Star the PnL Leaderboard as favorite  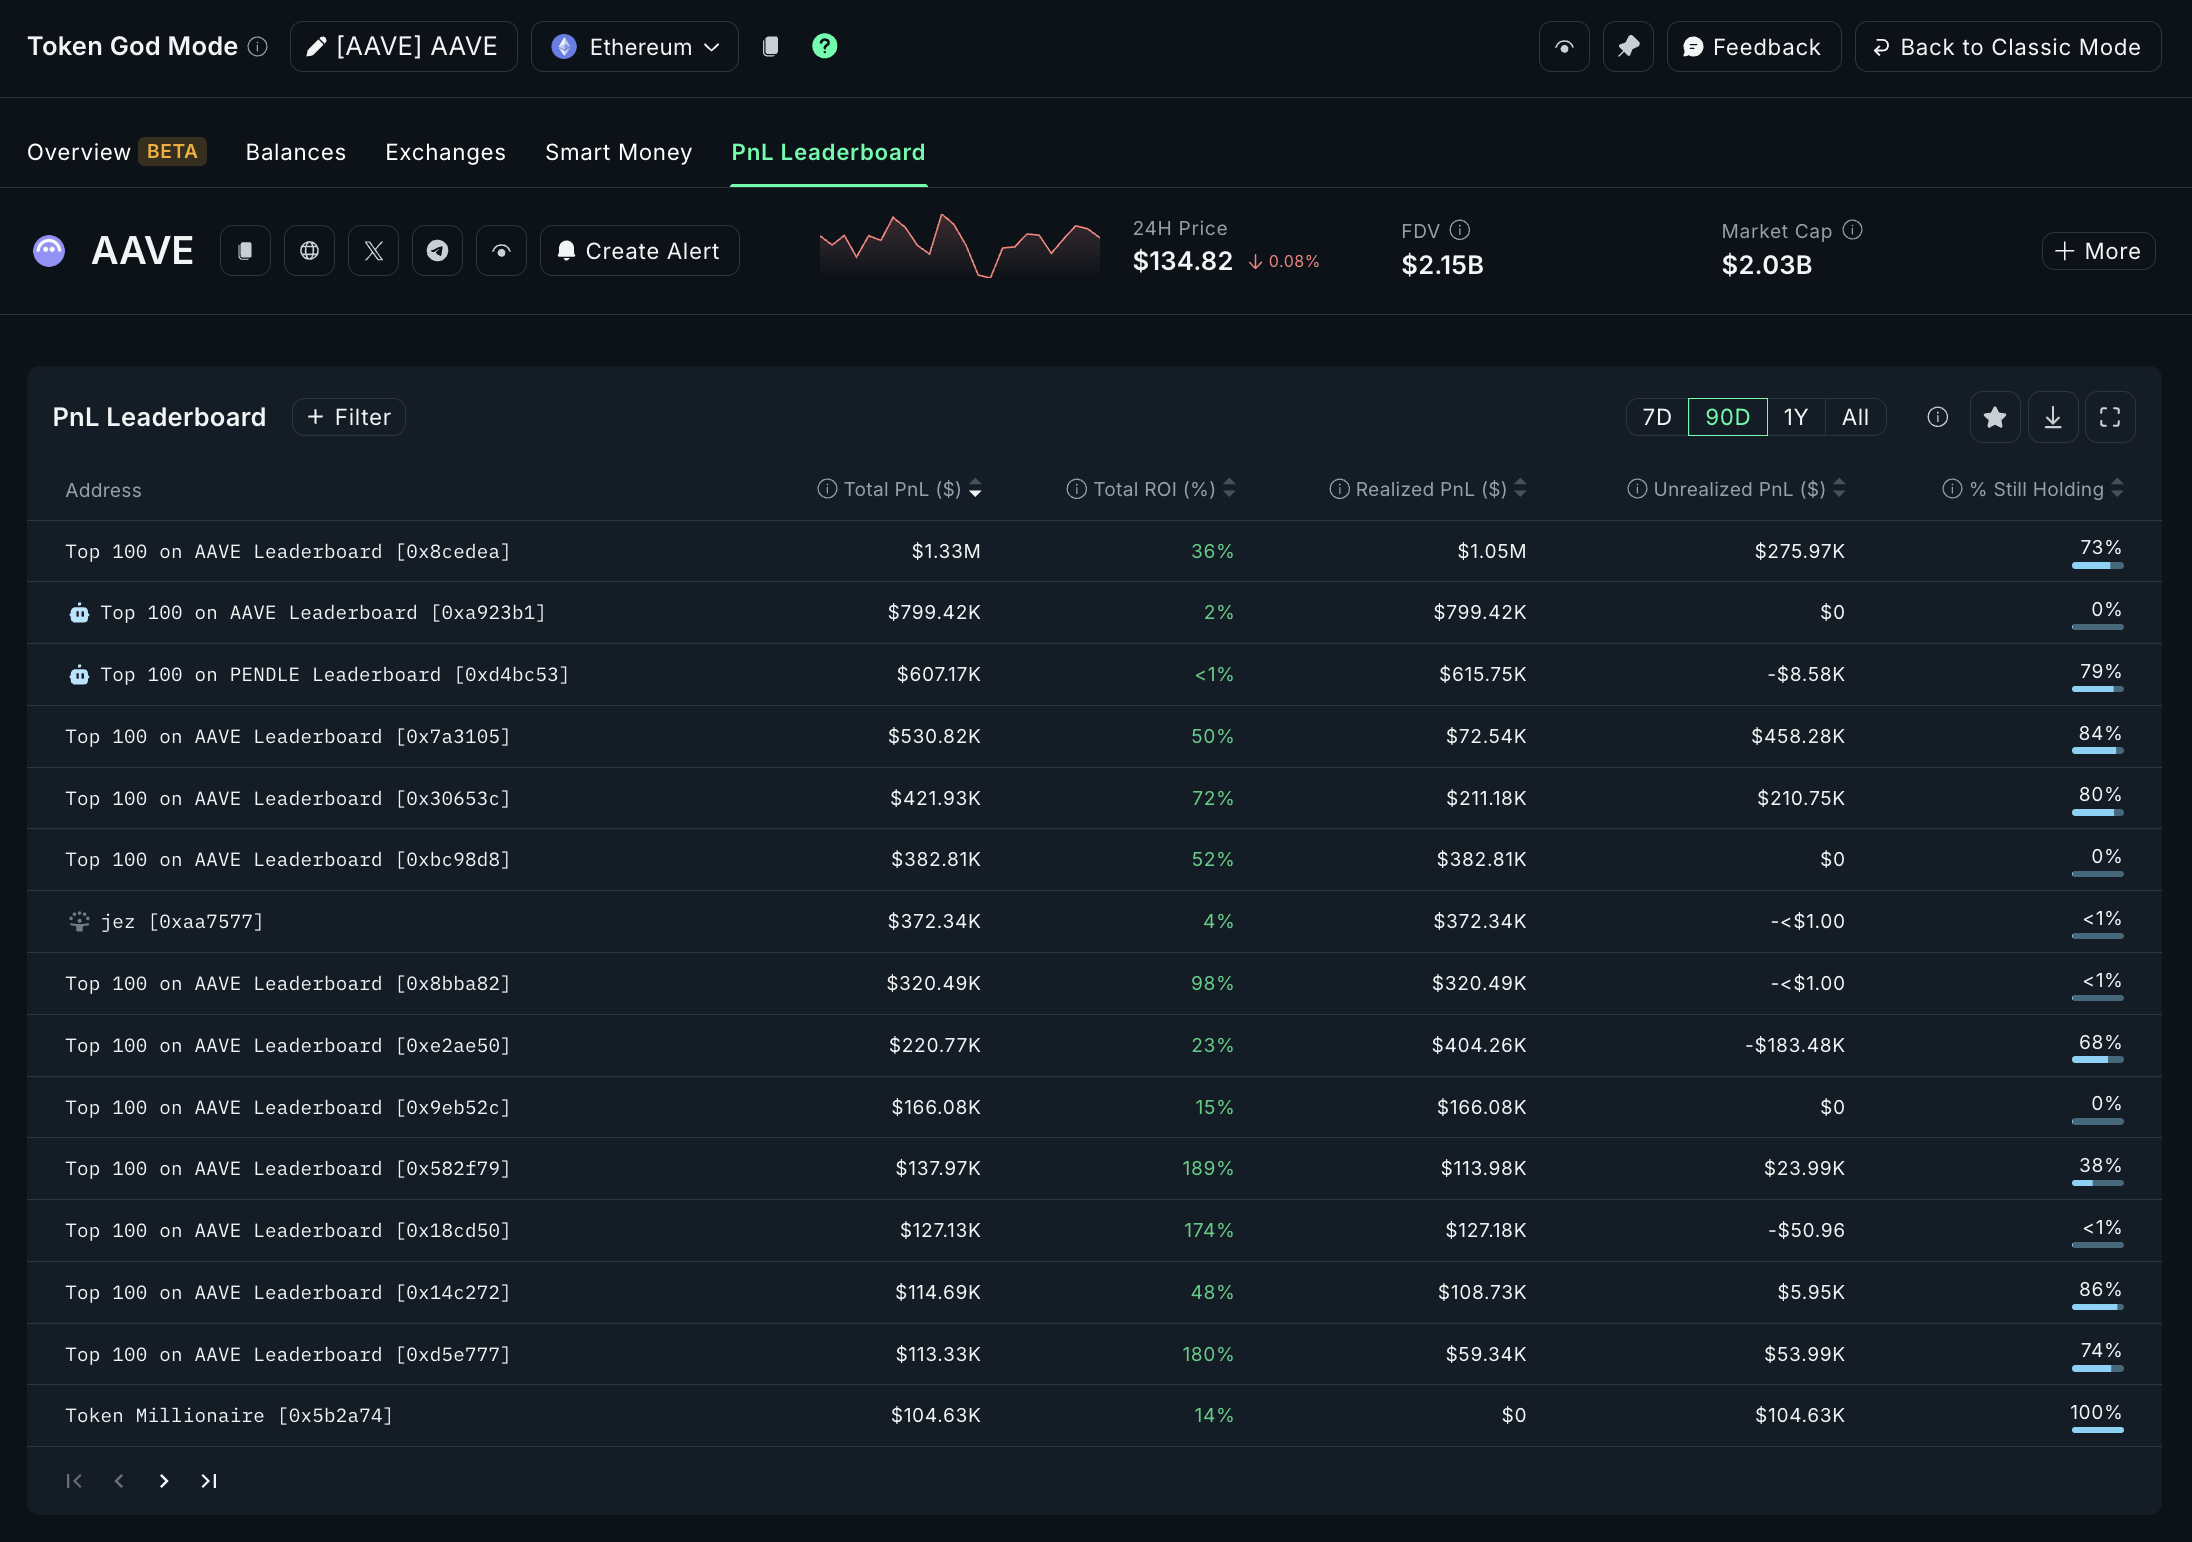[x=1995, y=417]
